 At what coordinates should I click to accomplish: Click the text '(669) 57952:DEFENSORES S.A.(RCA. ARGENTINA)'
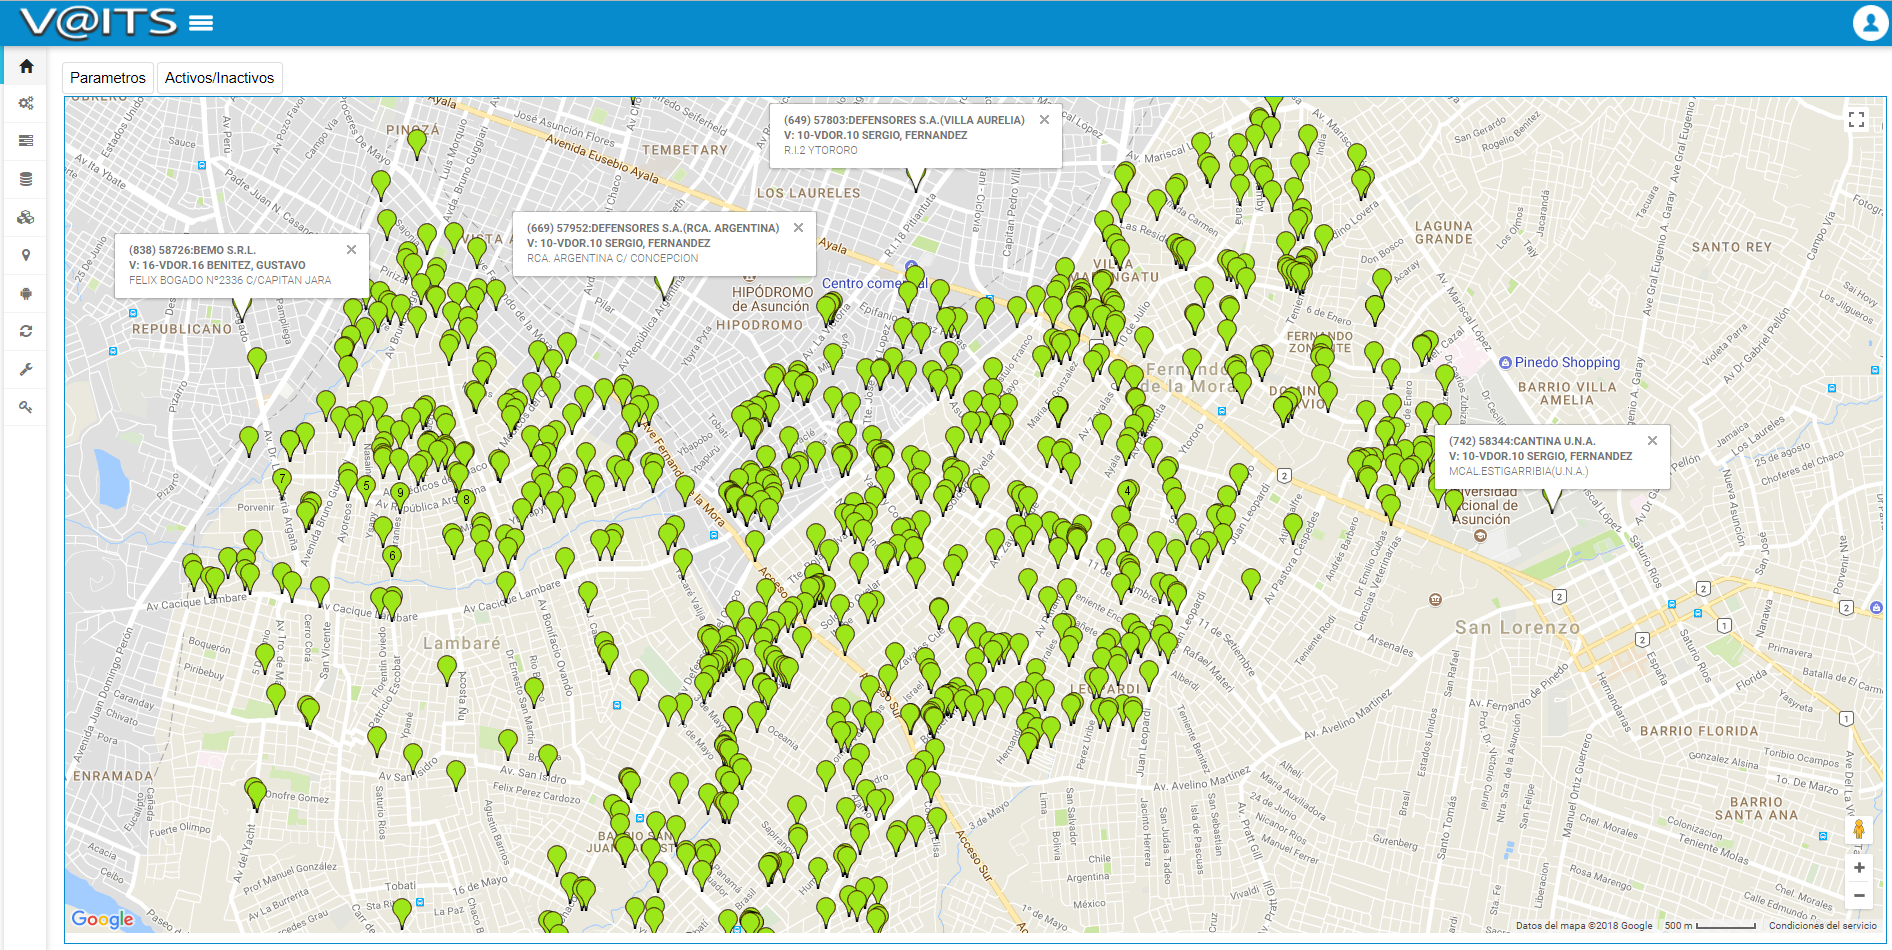point(653,228)
